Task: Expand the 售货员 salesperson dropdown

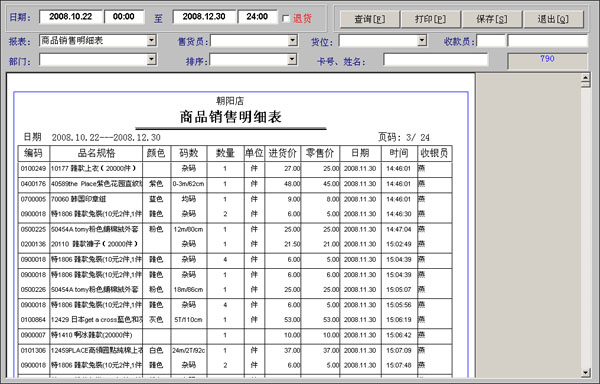Action: pos(293,41)
